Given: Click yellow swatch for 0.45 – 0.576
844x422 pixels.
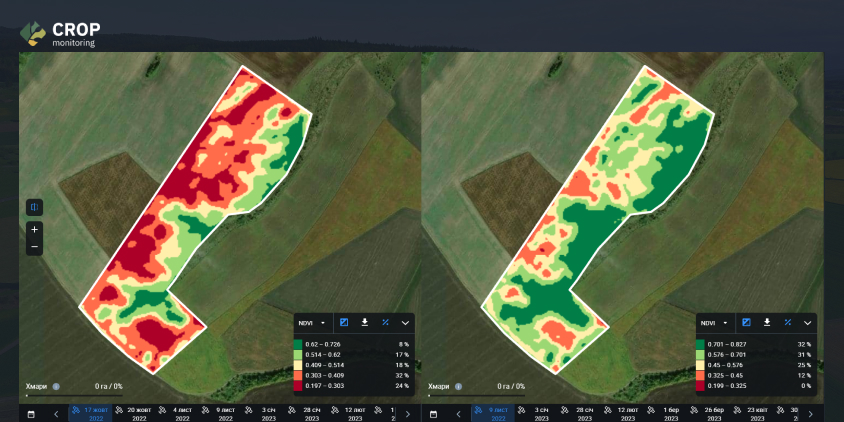Looking at the screenshot, I should (700, 365).
